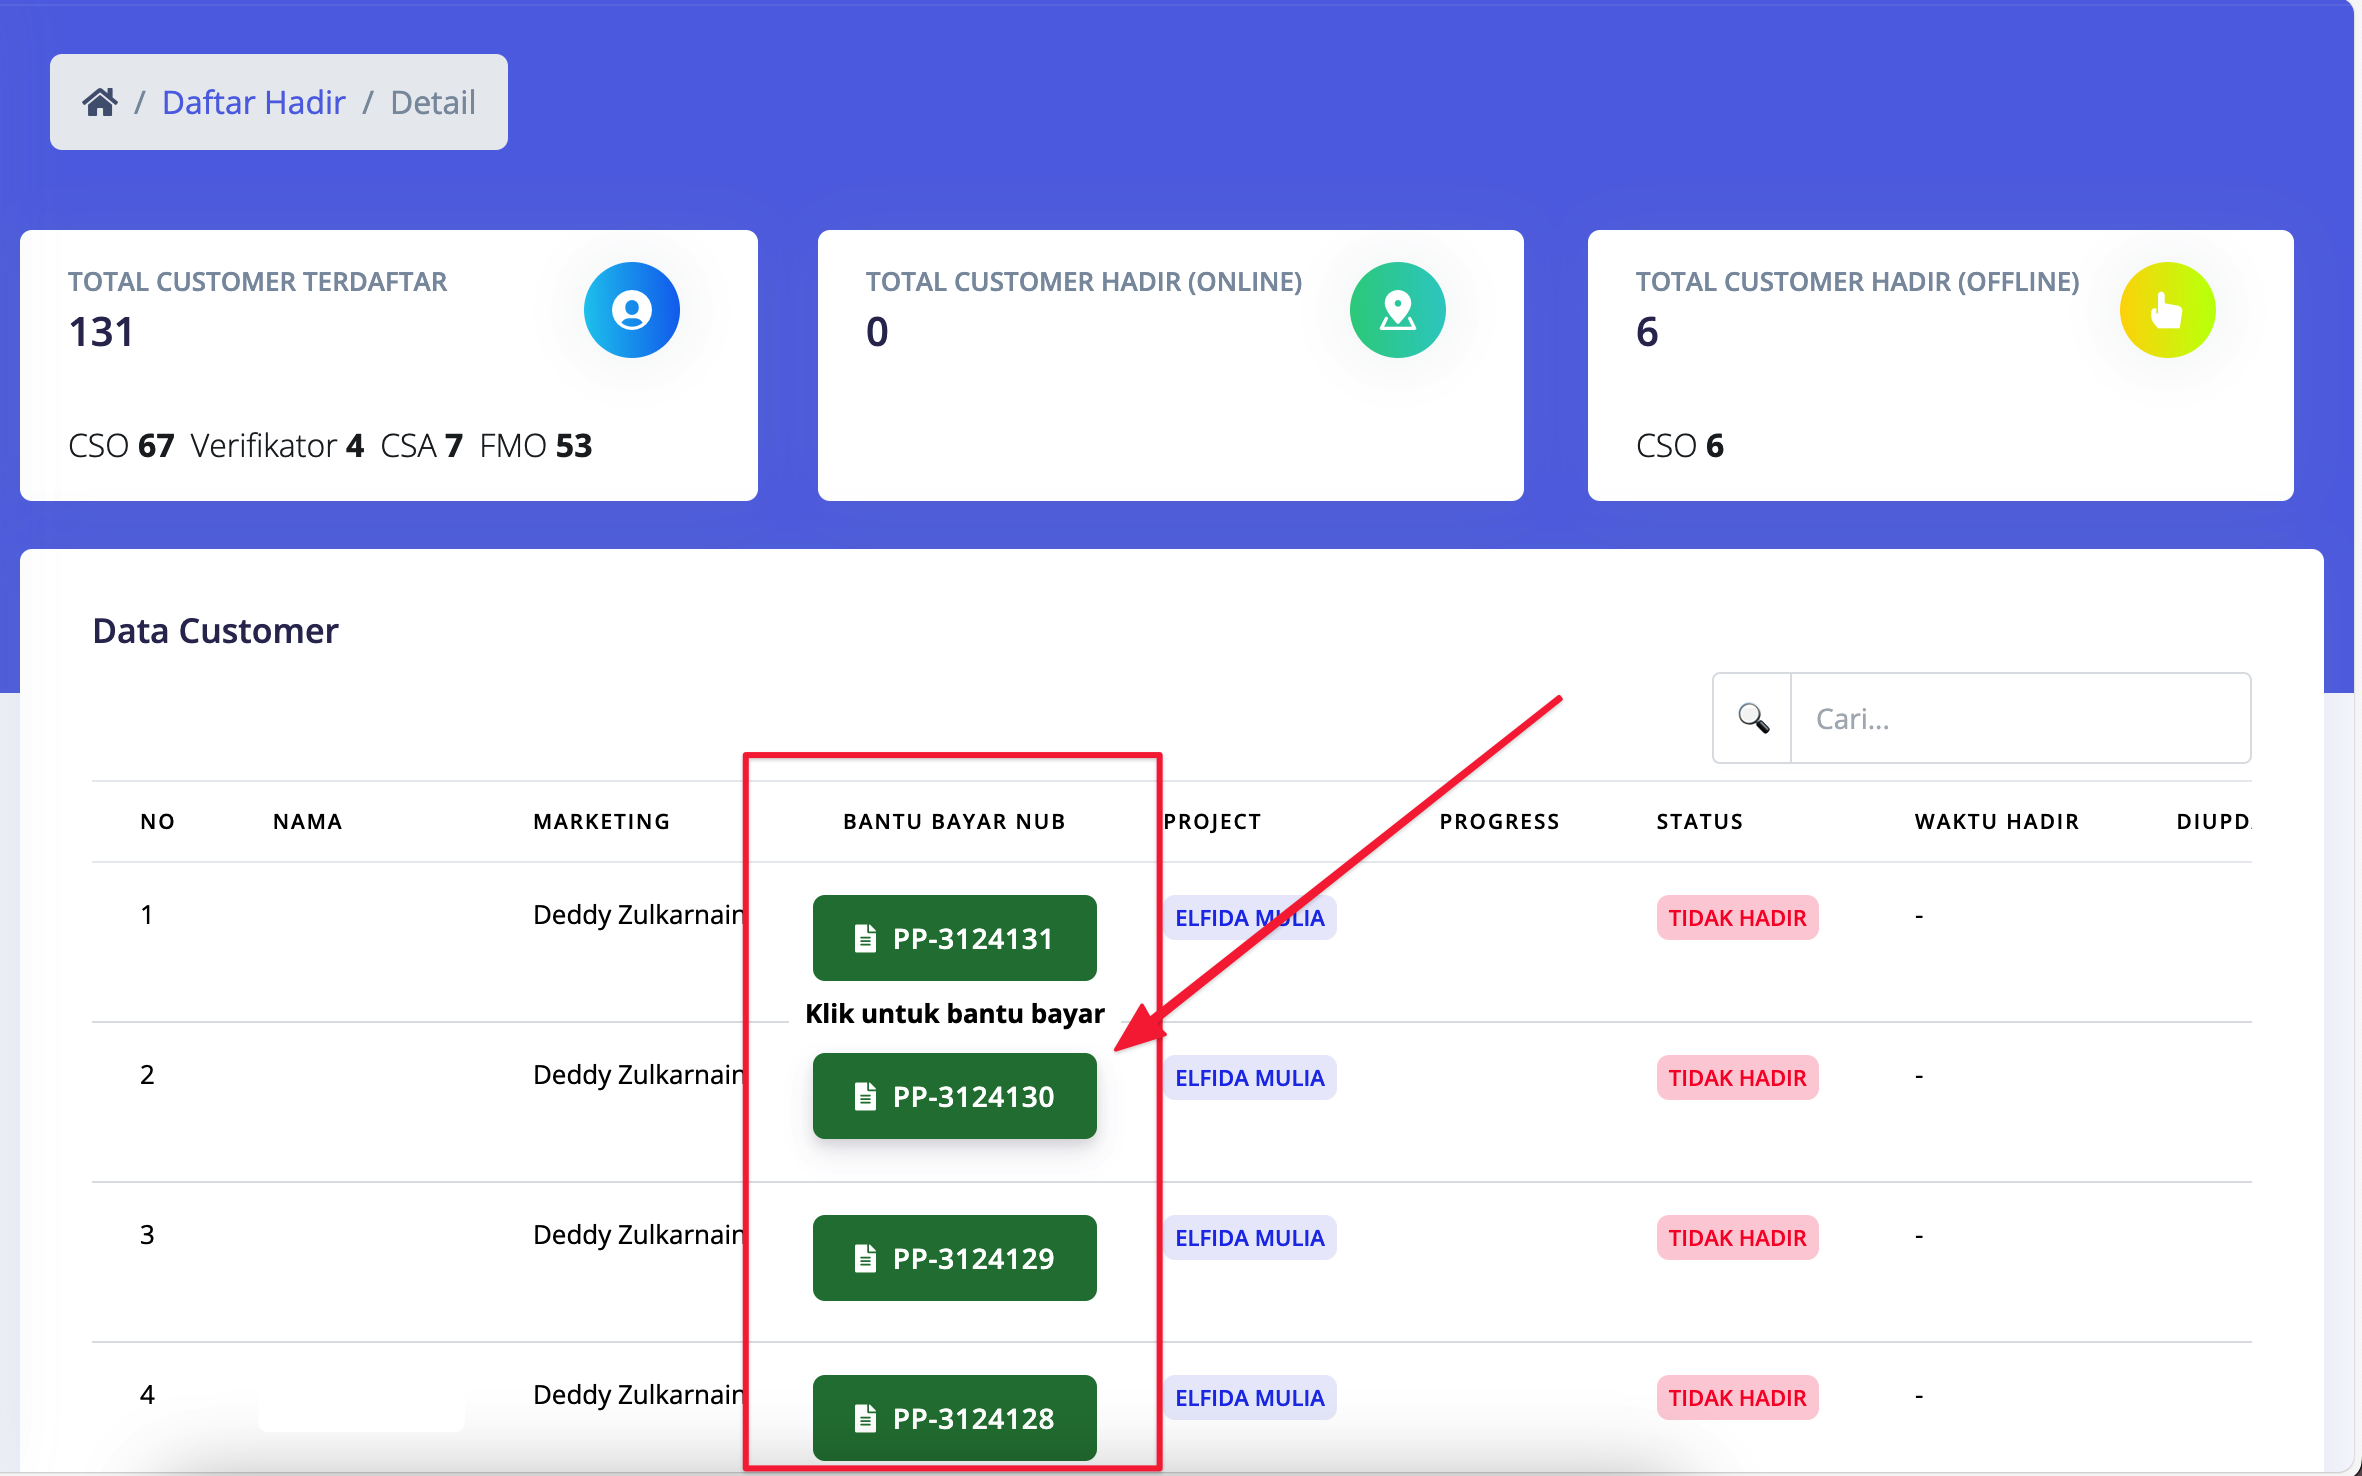
Task: Click the blue registered customer user icon
Action: click(631, 310)
